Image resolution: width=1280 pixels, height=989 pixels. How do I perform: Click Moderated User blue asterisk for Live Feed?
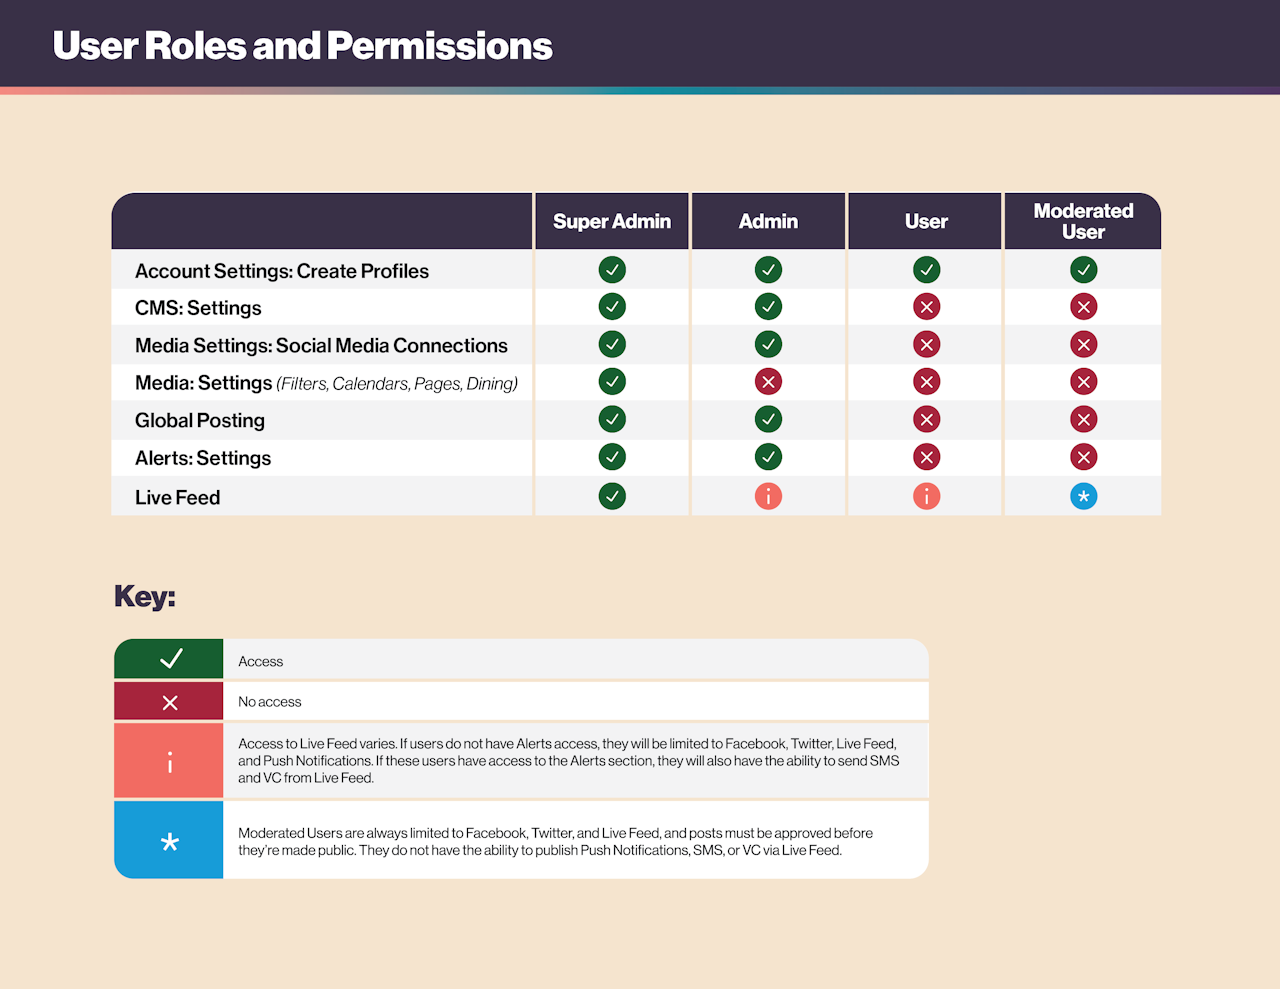pyautogui.click(x=1083, y=496)
